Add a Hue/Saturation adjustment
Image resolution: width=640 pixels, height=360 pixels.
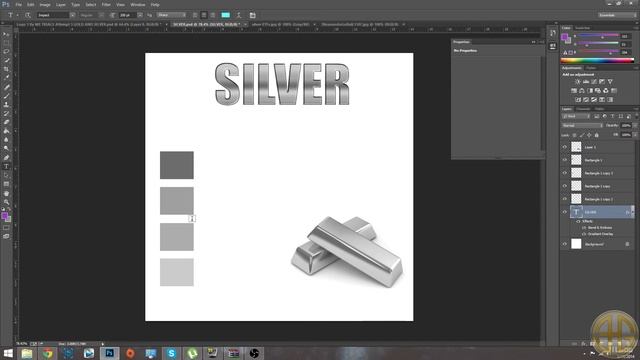pyautogui.click(x=574, y=91)
